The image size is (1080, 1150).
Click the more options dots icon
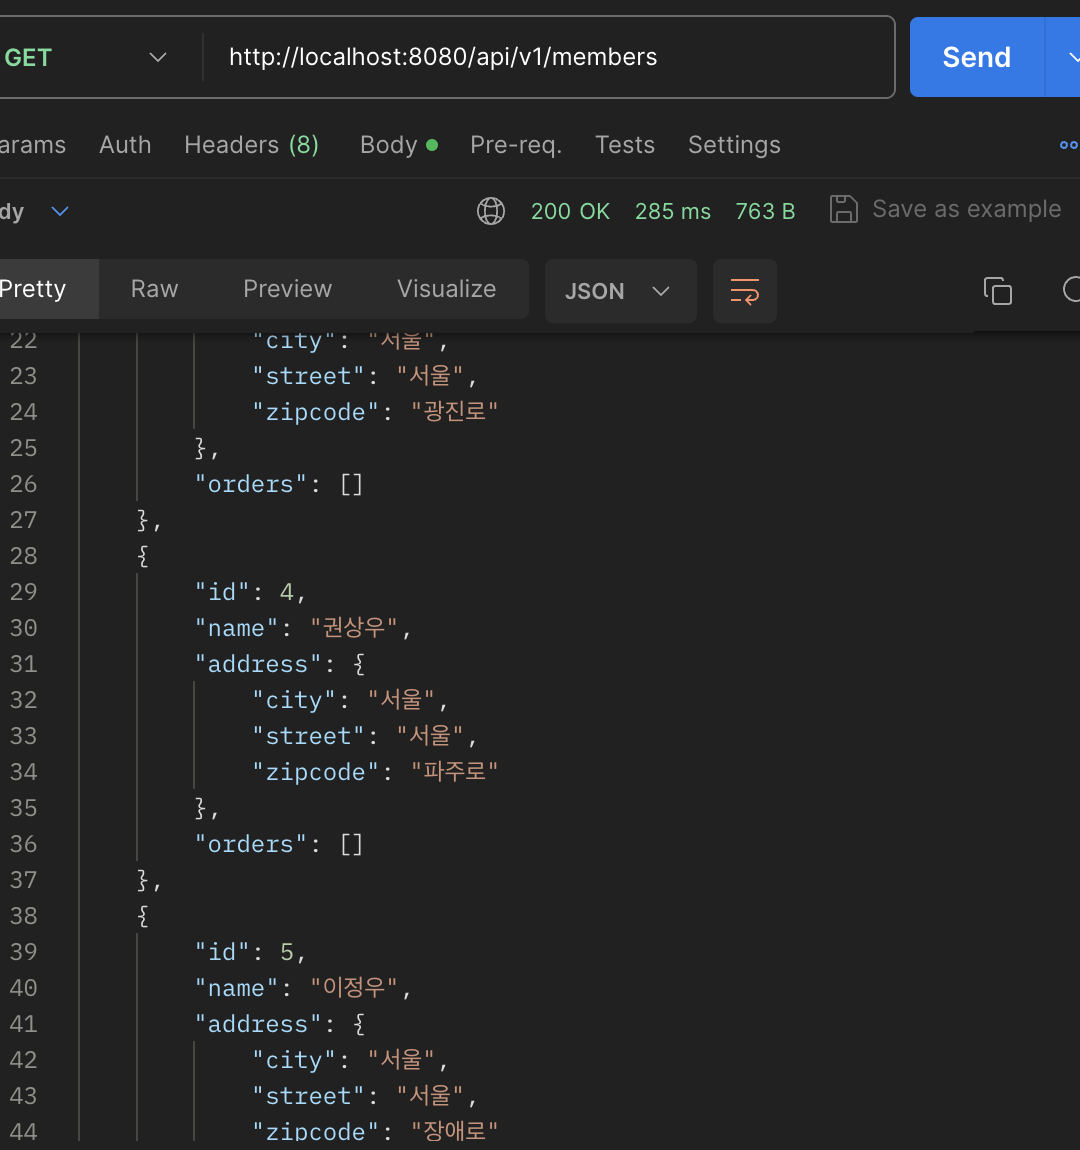pyautogui.click(x=1069, y=145)
